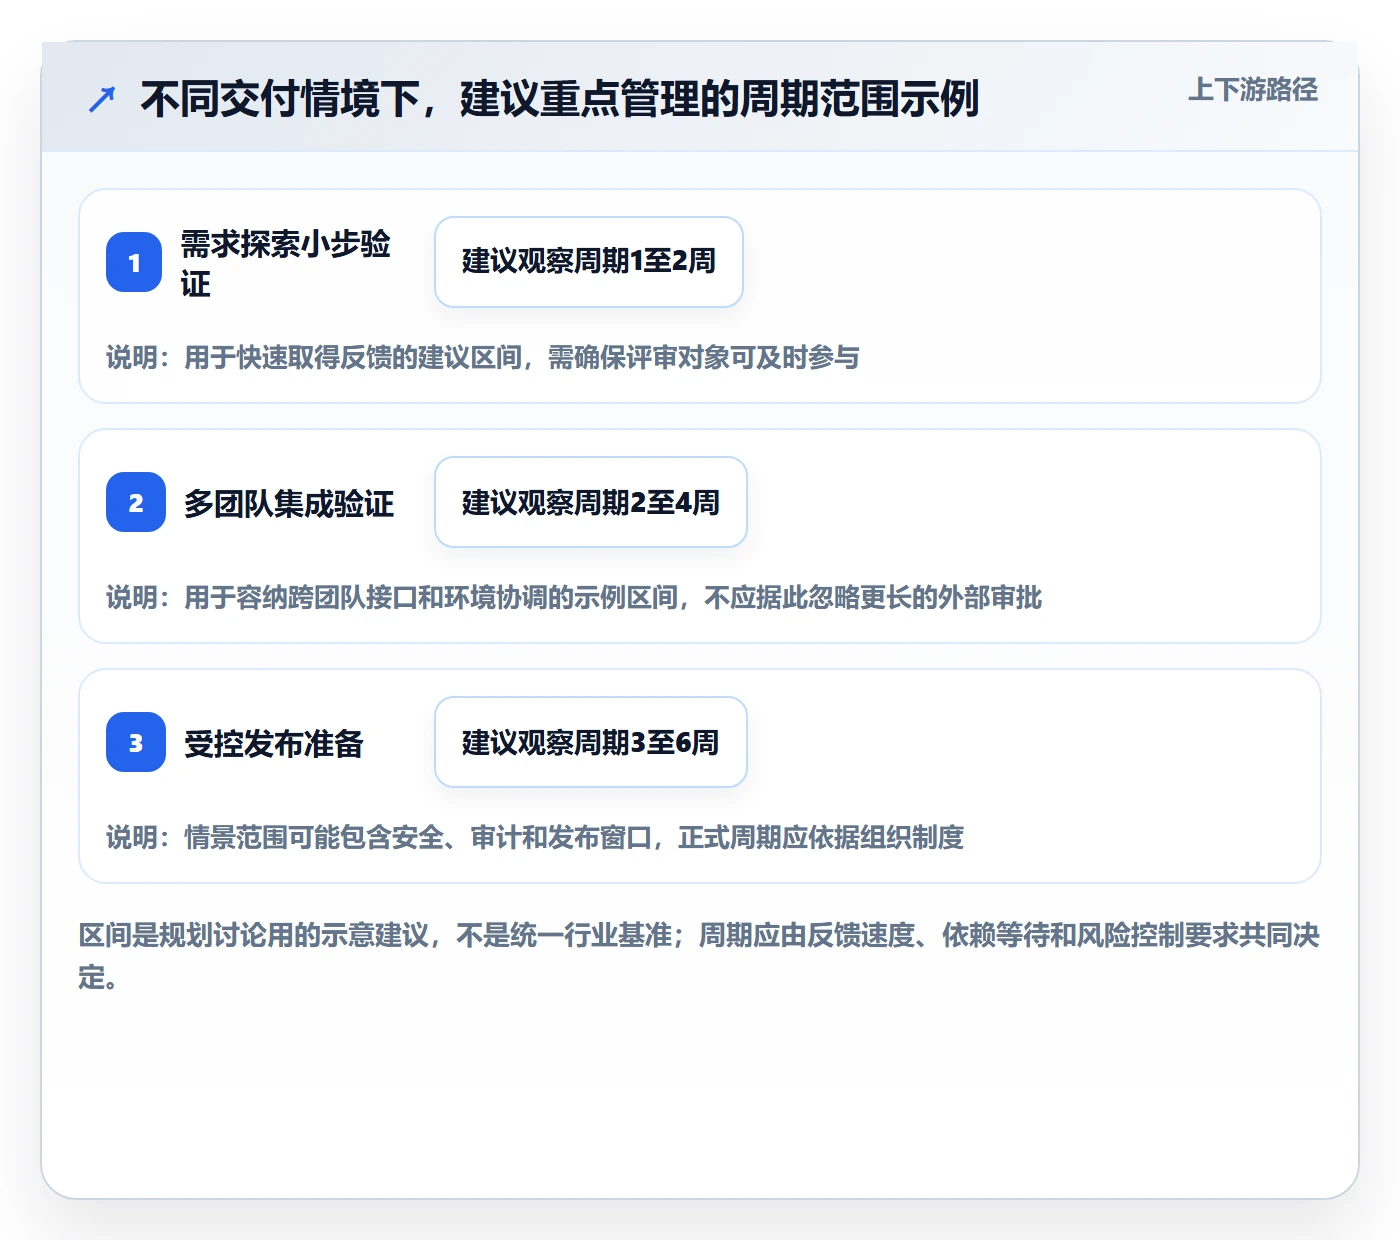
Task: Click the footer paragraph starting 区间是规划讨论用
Action: (x=699, y=956)
